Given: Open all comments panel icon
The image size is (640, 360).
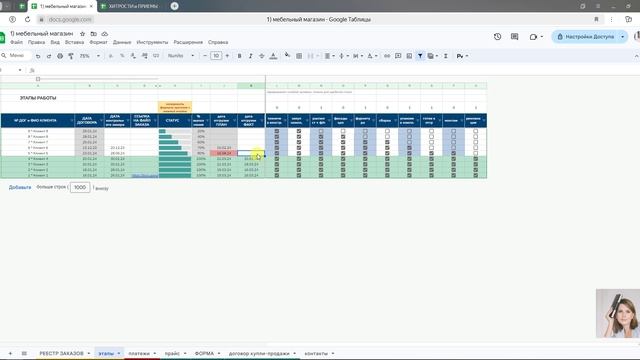Looking at the screenshot, I should pyautogui.click(x=514, y=37).
